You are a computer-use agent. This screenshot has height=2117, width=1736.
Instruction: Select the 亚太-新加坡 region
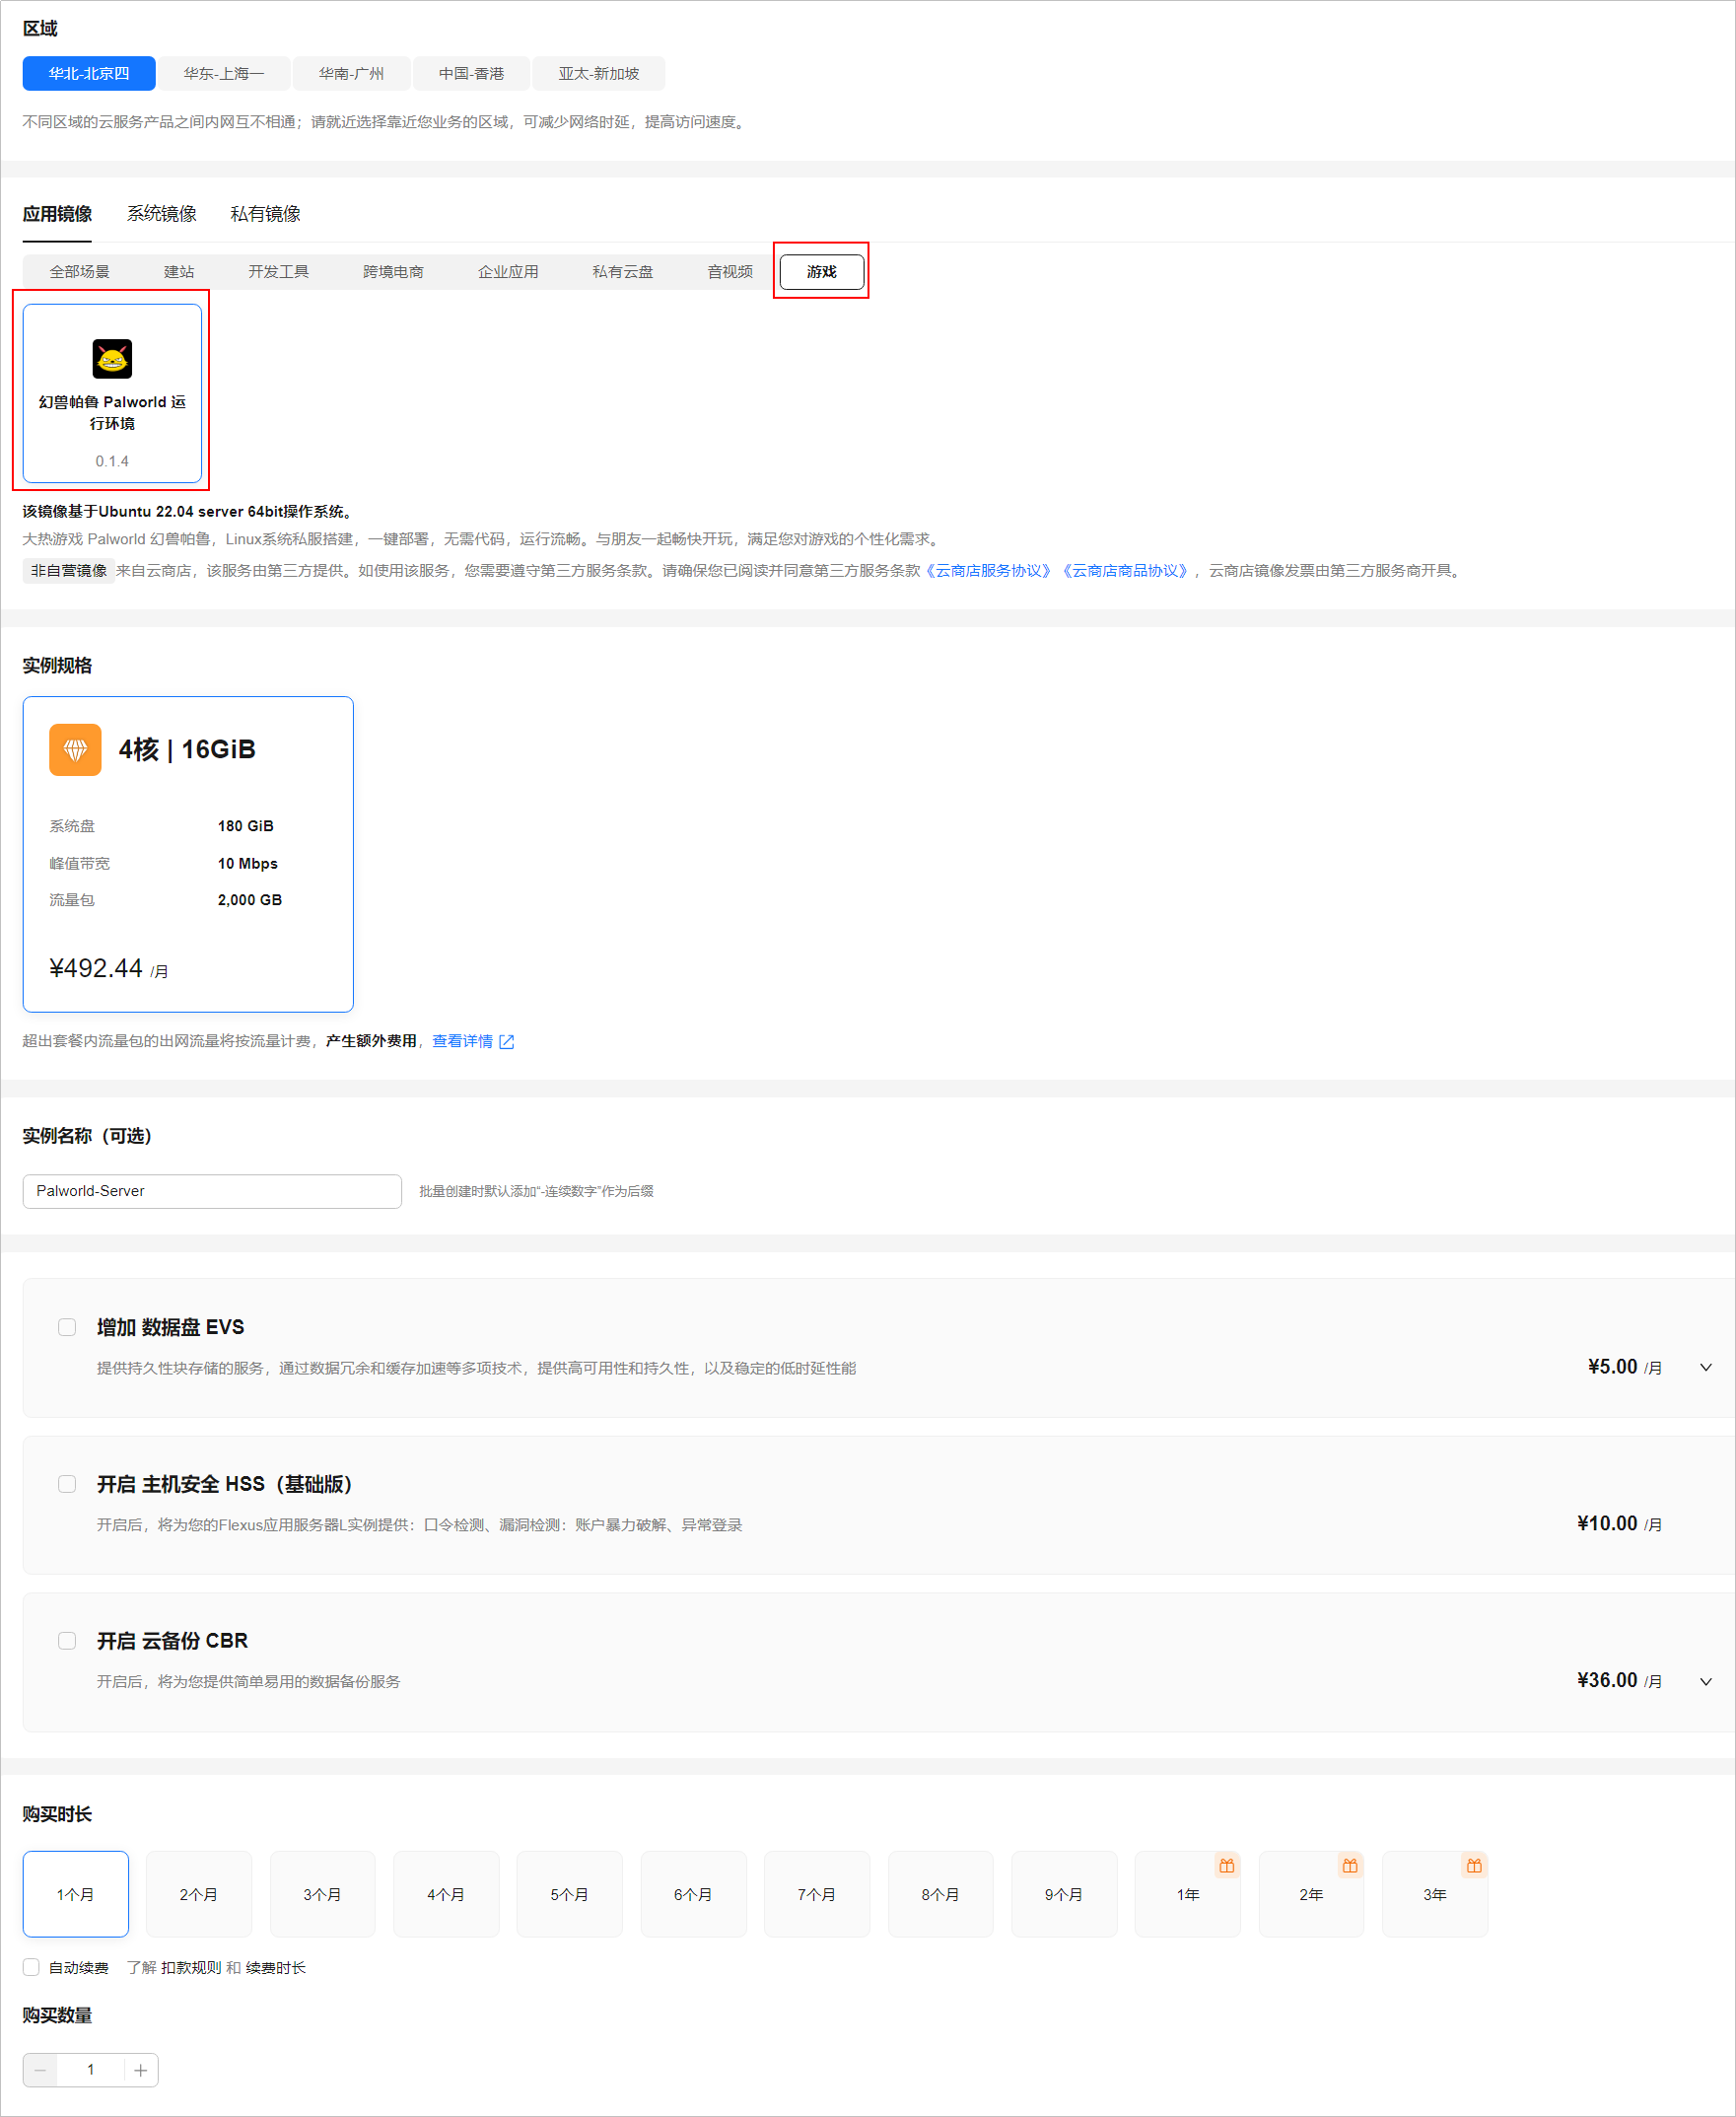pyautogui.click(x=599, y=74)
